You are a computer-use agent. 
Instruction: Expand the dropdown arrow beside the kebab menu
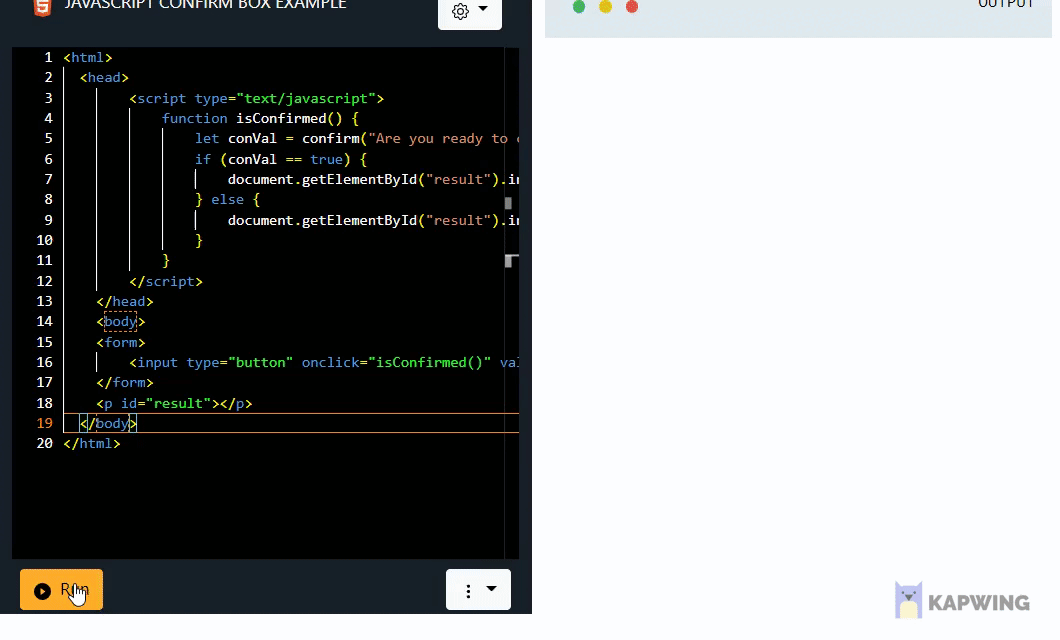pyautogui.click(x=490, y=590)
